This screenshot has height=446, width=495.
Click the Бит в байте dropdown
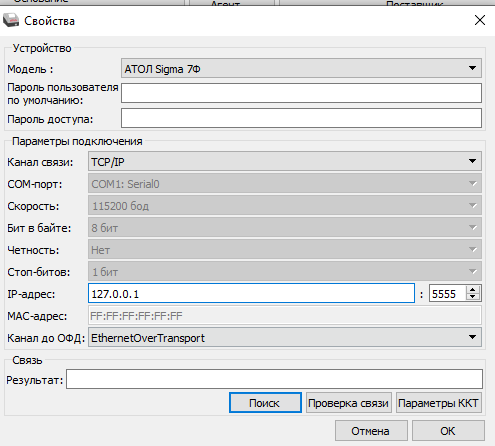click(x=285, y=228)
